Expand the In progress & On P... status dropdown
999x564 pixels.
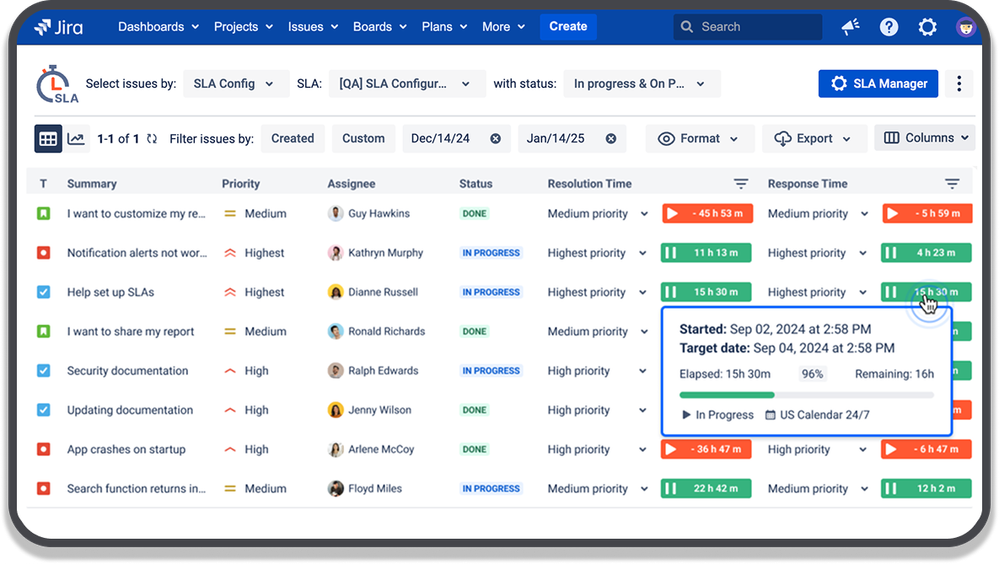point(642,83)
